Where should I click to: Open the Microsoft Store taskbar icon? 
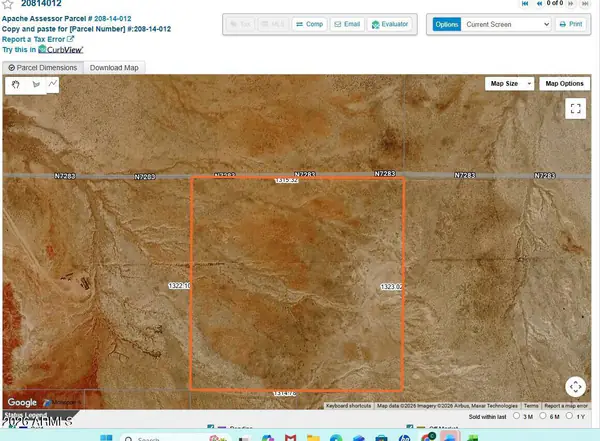(x=381, y=438)
